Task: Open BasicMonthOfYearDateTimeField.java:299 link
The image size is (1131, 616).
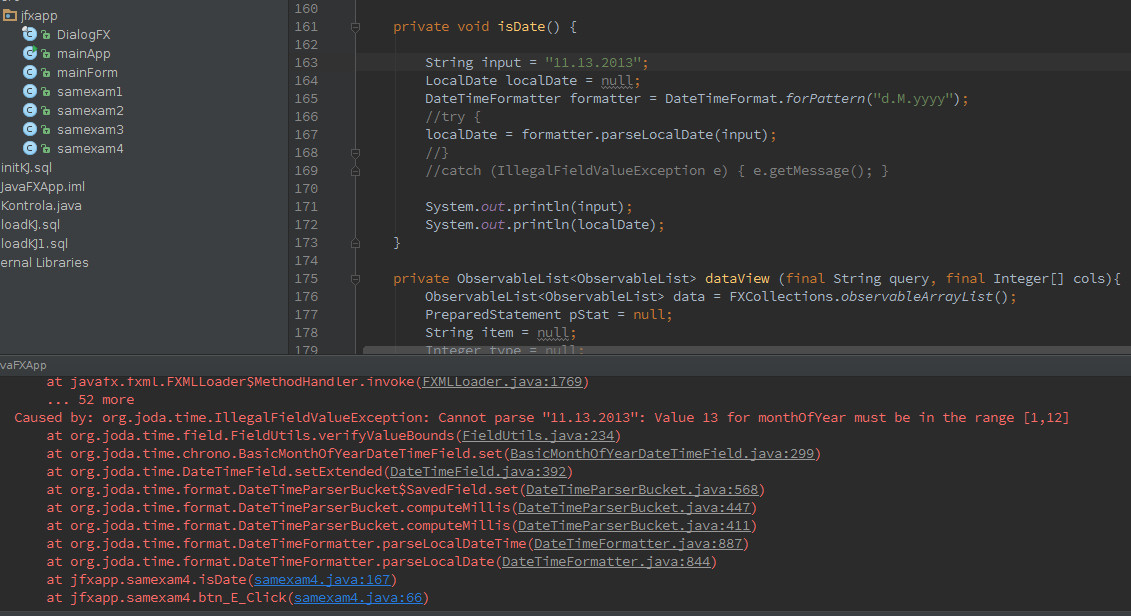Action: (x=662, y=454)
